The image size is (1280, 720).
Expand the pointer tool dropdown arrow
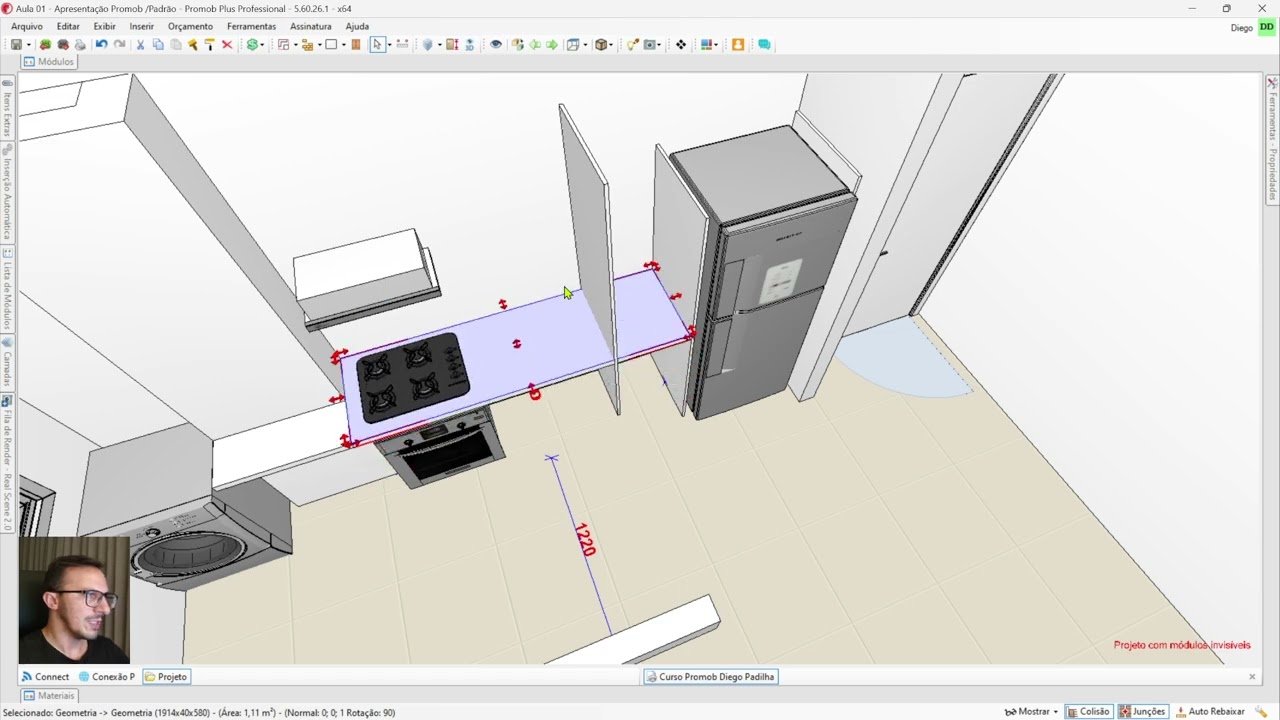point(388,44)
